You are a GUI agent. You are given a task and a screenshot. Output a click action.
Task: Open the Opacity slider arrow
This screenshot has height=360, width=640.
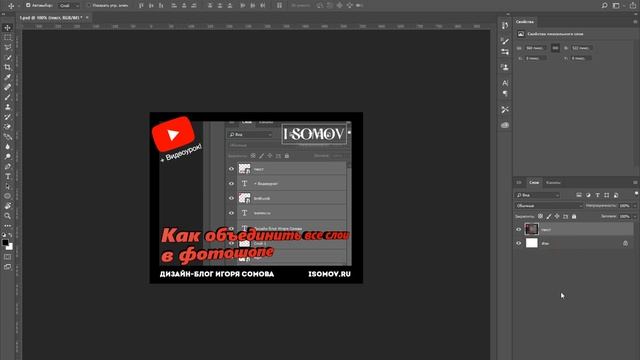[x=635, y=206]
